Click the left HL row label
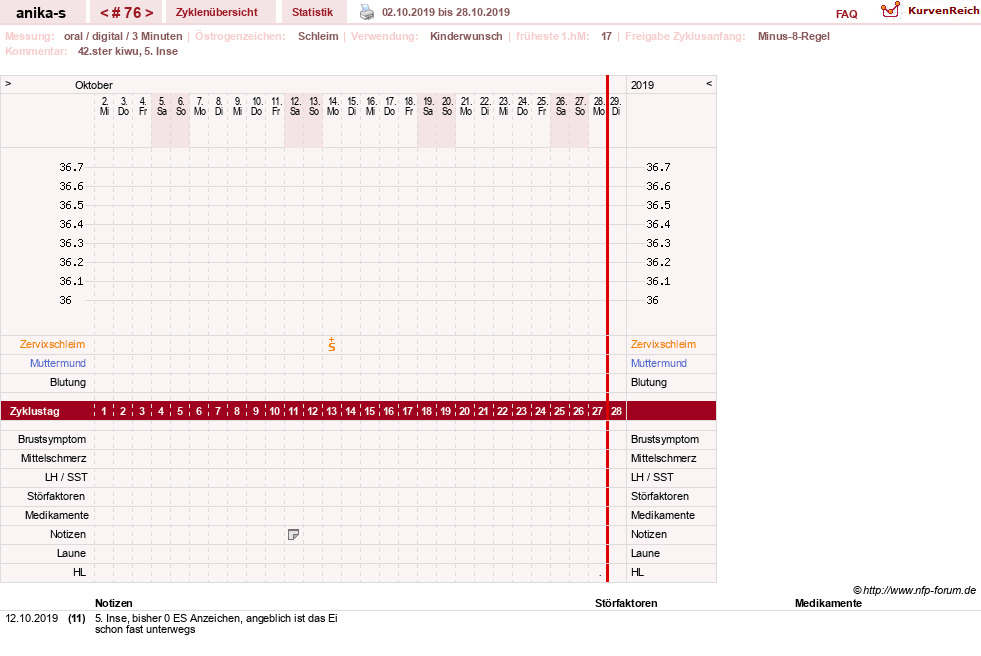The width and height of the screenshot is (981, 656). point(79,572)
